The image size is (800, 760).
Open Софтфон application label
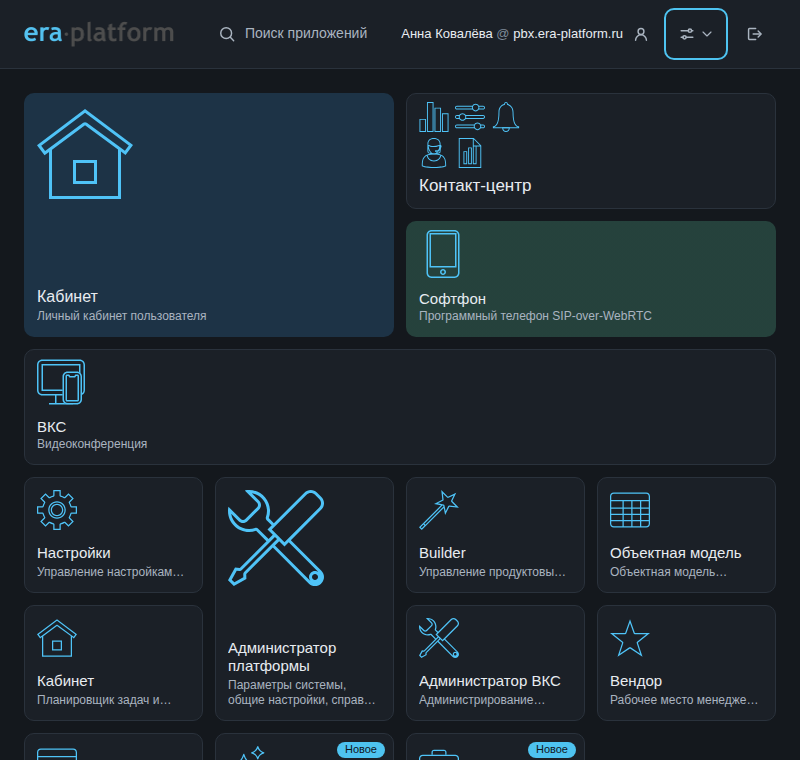pyautogui.click(x=452, y=299)
